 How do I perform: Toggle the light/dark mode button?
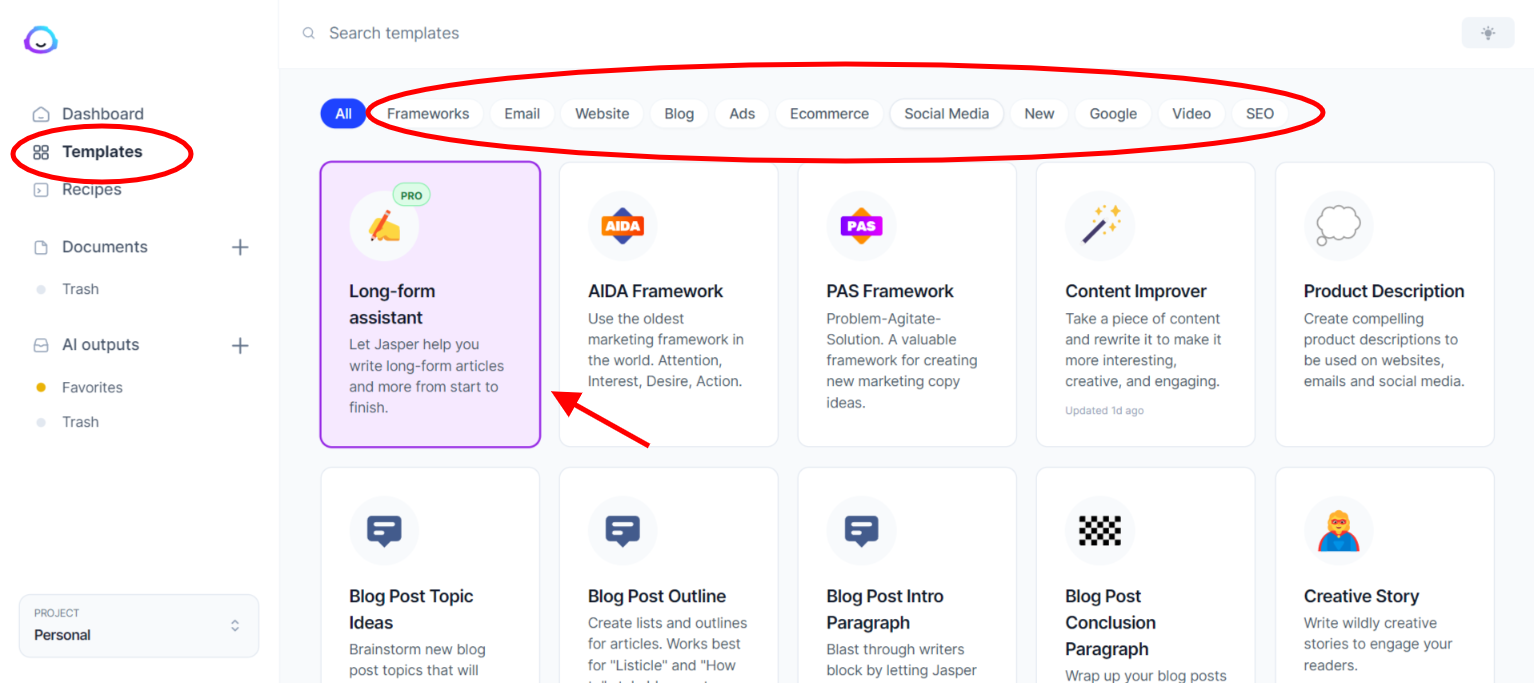tap(1487, 33)
